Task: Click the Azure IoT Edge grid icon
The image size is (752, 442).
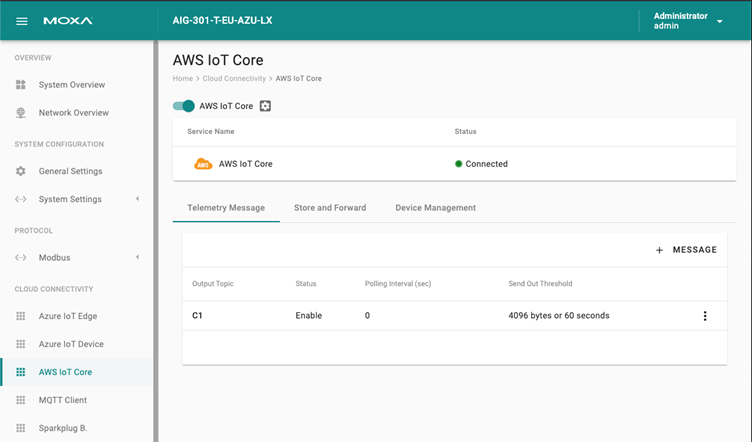Action: click(x=21, y=316)
